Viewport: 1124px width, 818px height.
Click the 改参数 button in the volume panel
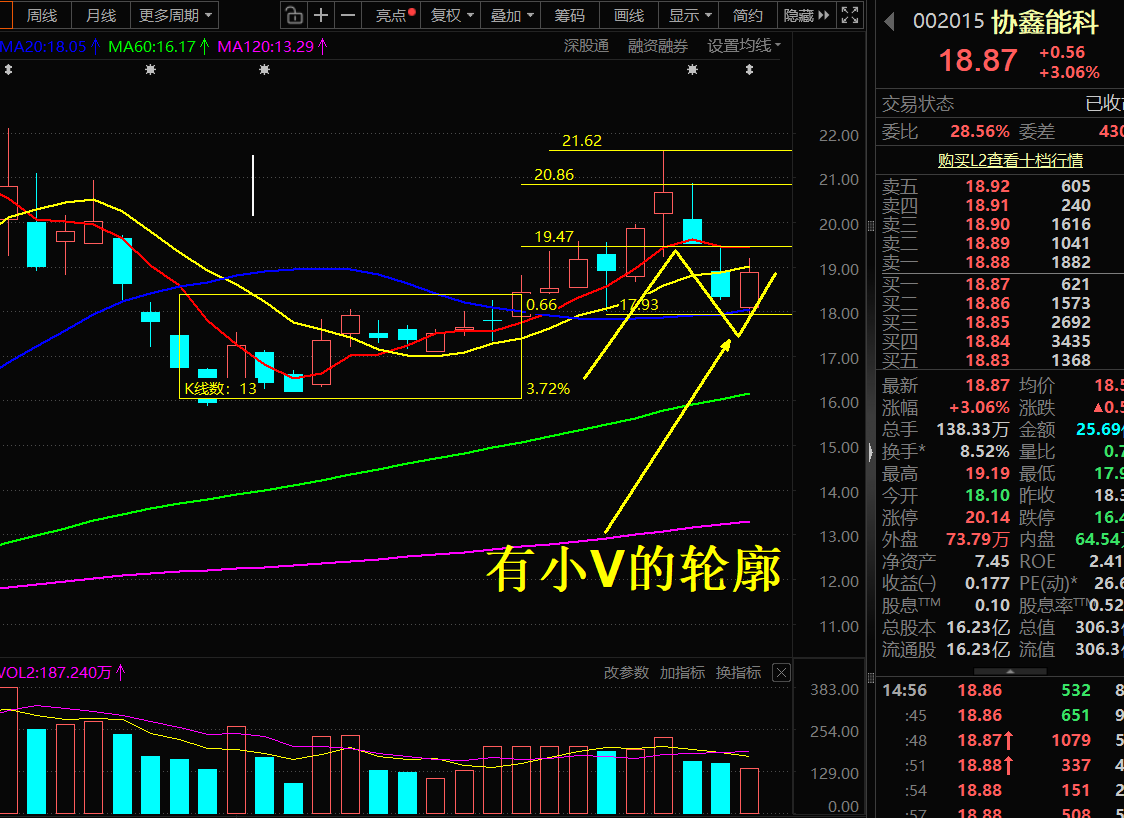[x=626, y=672]
